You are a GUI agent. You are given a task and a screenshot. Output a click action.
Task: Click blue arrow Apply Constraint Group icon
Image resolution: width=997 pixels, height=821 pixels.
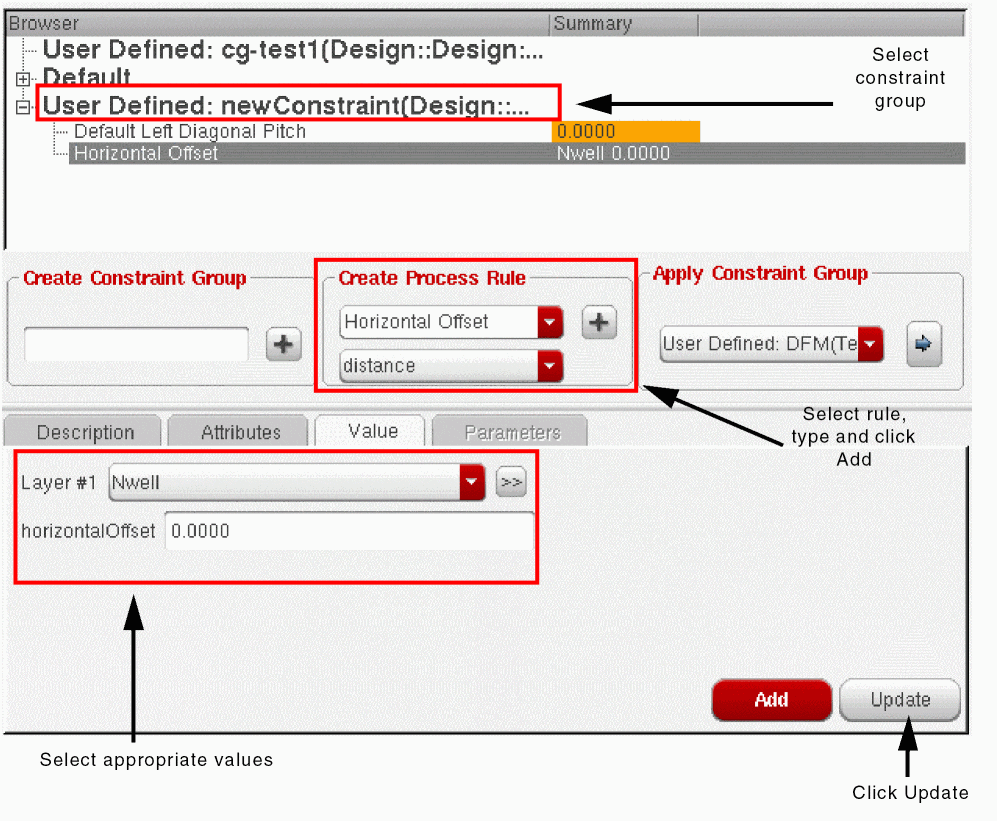923,344
